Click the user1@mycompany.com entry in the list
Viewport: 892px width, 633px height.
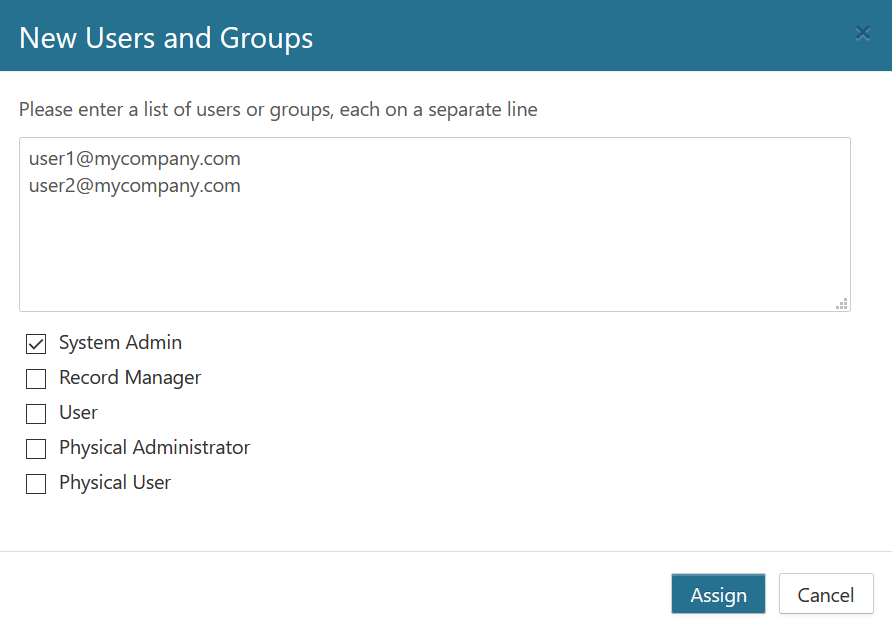click(x=135, y=159)
